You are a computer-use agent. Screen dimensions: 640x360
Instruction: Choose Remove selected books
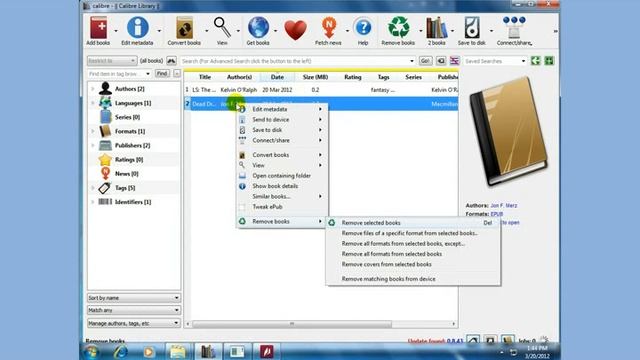tap(413, 223)
